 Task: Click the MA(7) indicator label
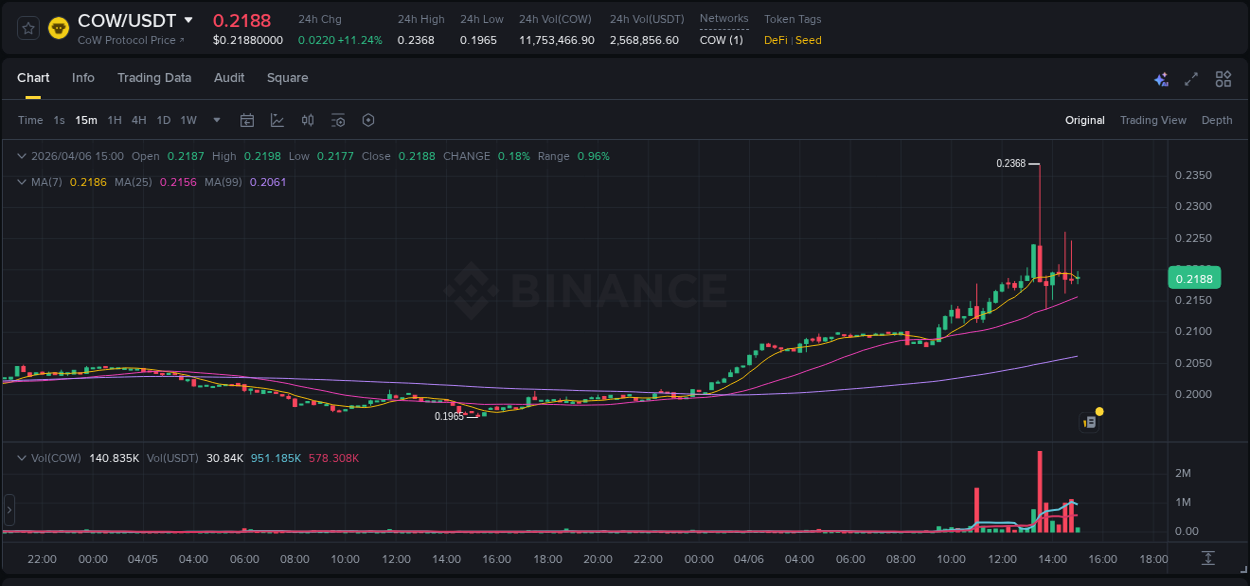[x=47, y=182]
